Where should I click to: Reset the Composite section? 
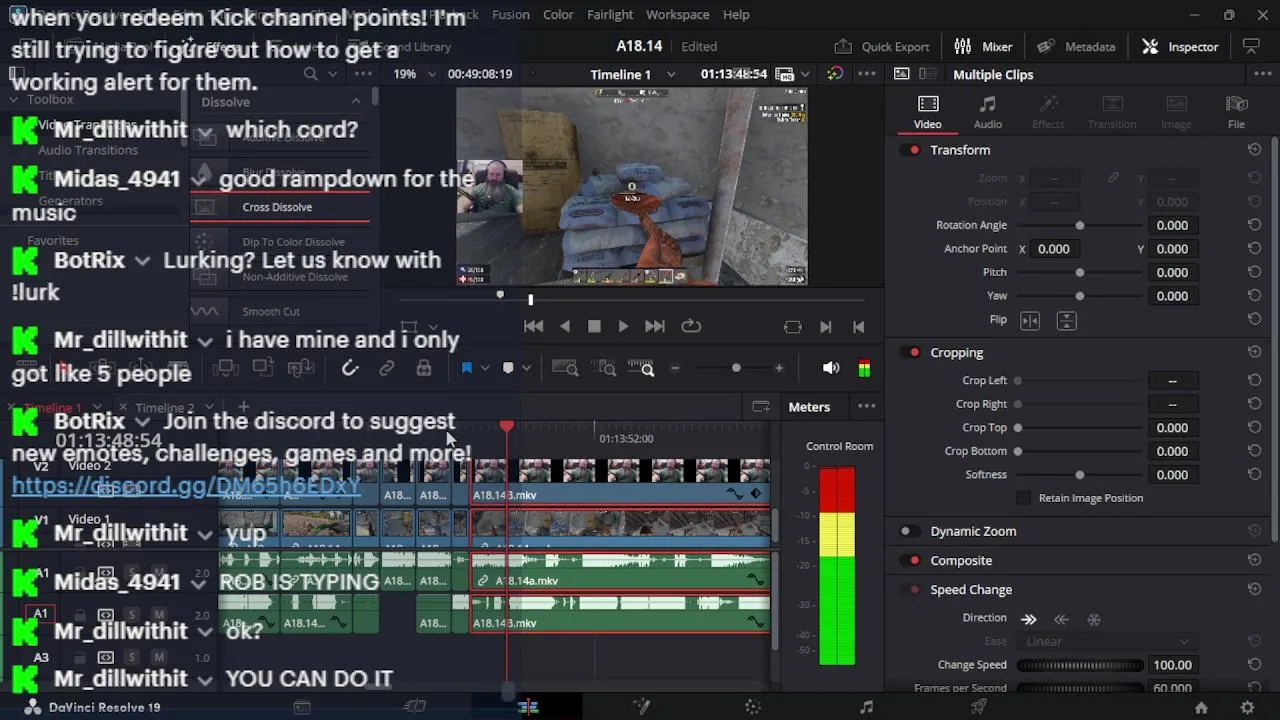point(1254,561)
